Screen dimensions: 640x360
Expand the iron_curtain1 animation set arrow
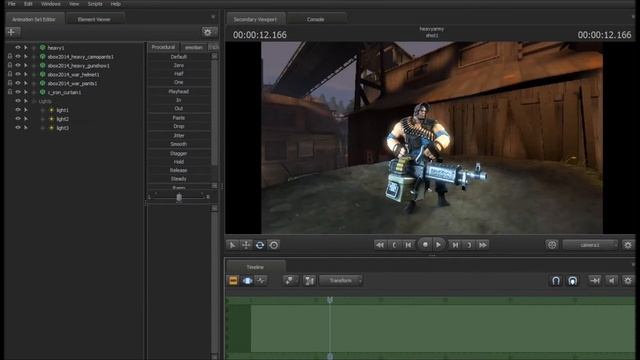tap(26, 92)
